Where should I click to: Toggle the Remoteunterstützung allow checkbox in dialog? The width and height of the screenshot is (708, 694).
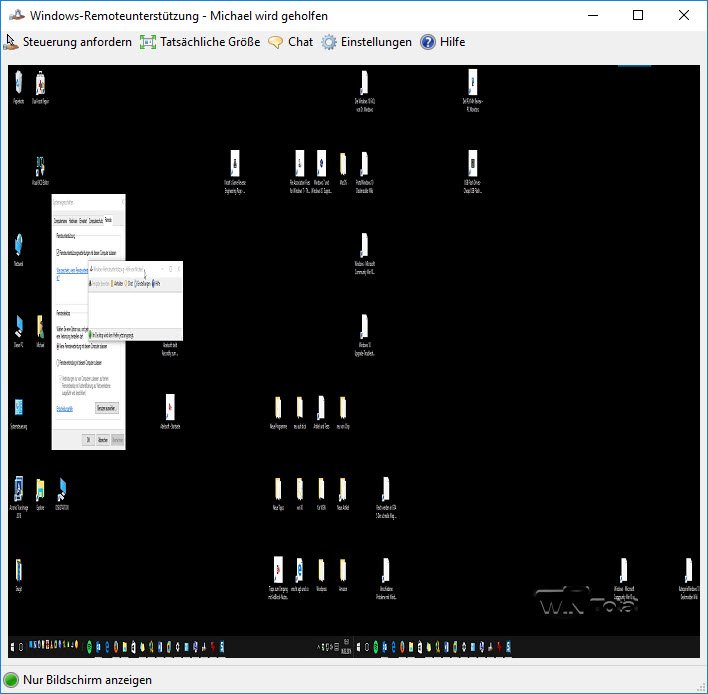pyautogui.click(x=58, y=252)
